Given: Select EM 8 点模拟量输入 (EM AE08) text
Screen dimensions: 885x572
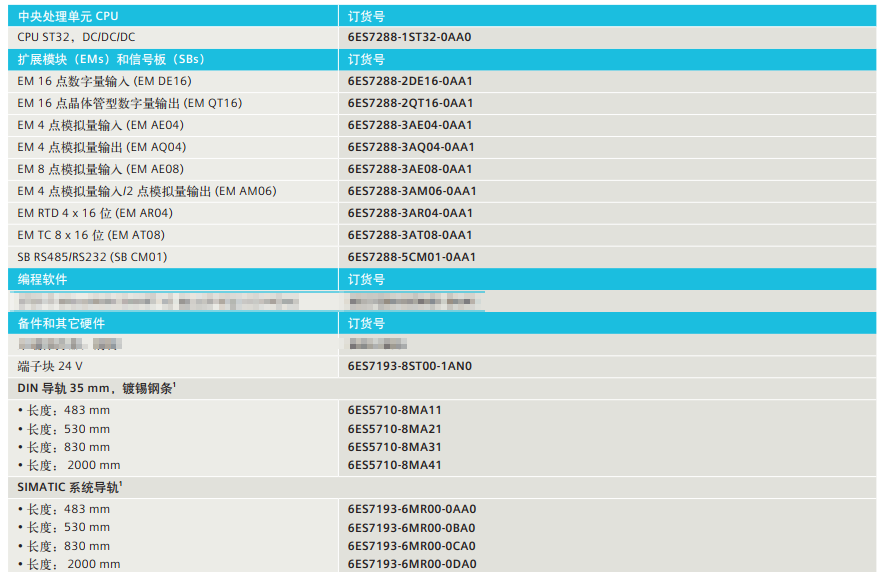Looking at the screenshot, I should (100, 169).
